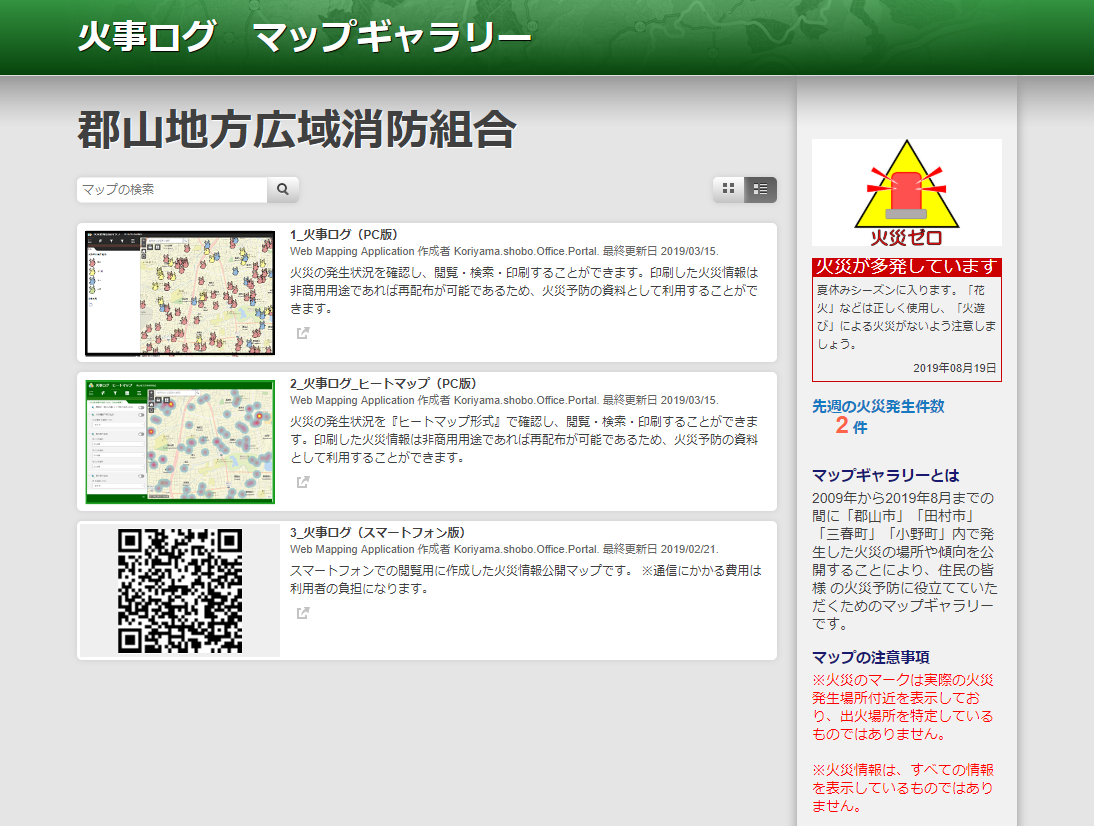Click the 火事ログ マップギャラリー header logo
Screen dimensions: 1094x826
click(x=302, y=36)
